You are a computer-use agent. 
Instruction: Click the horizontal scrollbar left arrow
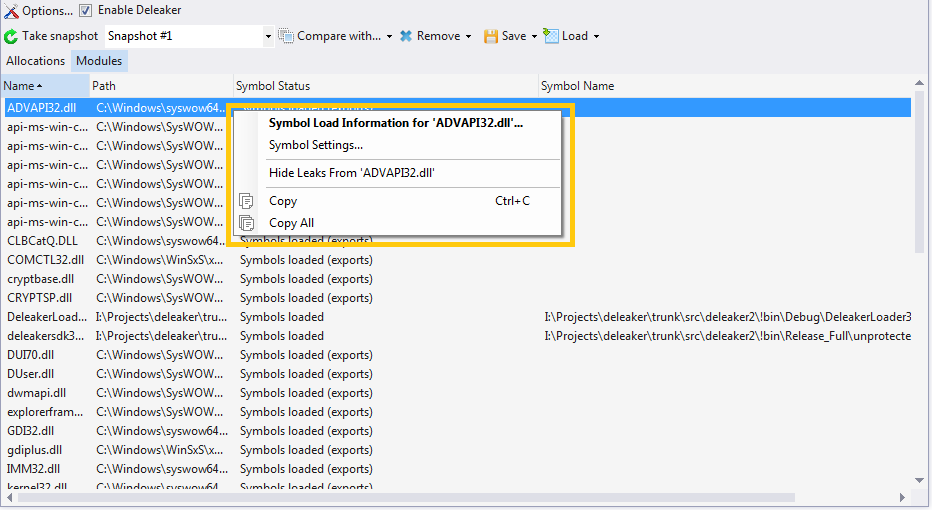coord(9,498)
